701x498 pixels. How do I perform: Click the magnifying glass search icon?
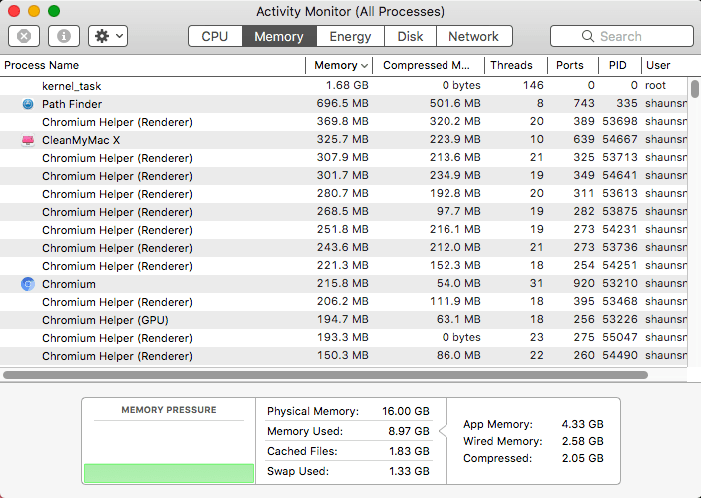587,36
